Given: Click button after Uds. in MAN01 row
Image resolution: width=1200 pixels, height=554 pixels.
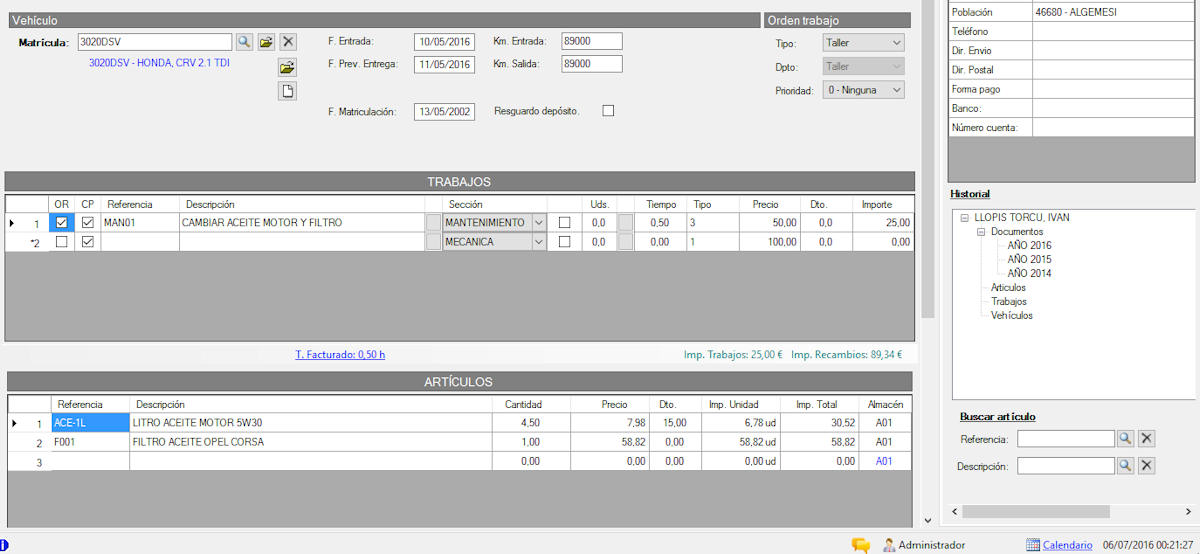Looking at the screenshot, I should click(625, 222).
